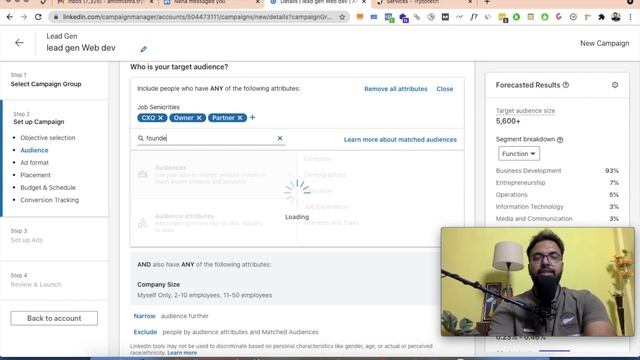Click the Target audience size label
The width and height of the screenshot is (640, 360).
[x=525, y=111]
